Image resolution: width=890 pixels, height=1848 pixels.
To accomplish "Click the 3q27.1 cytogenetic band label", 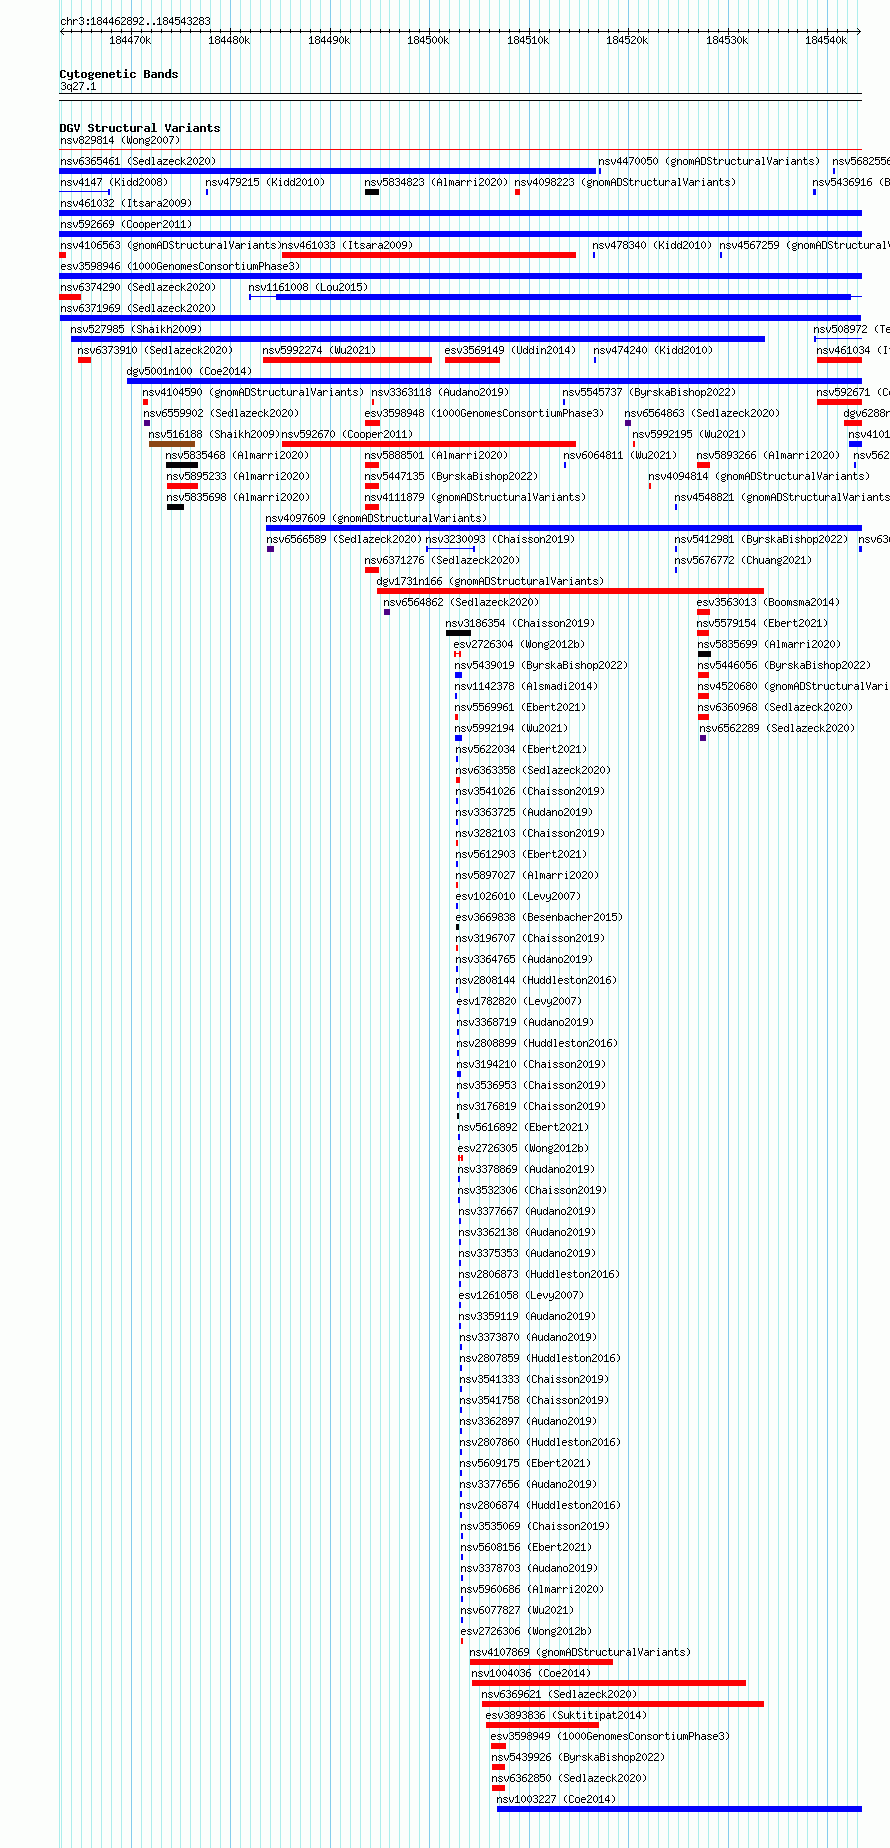I will (78, 87).
